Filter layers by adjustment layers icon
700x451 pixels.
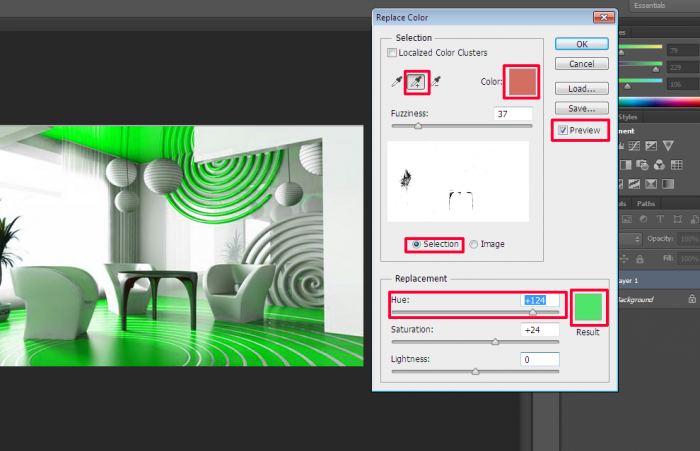[643, 219]
